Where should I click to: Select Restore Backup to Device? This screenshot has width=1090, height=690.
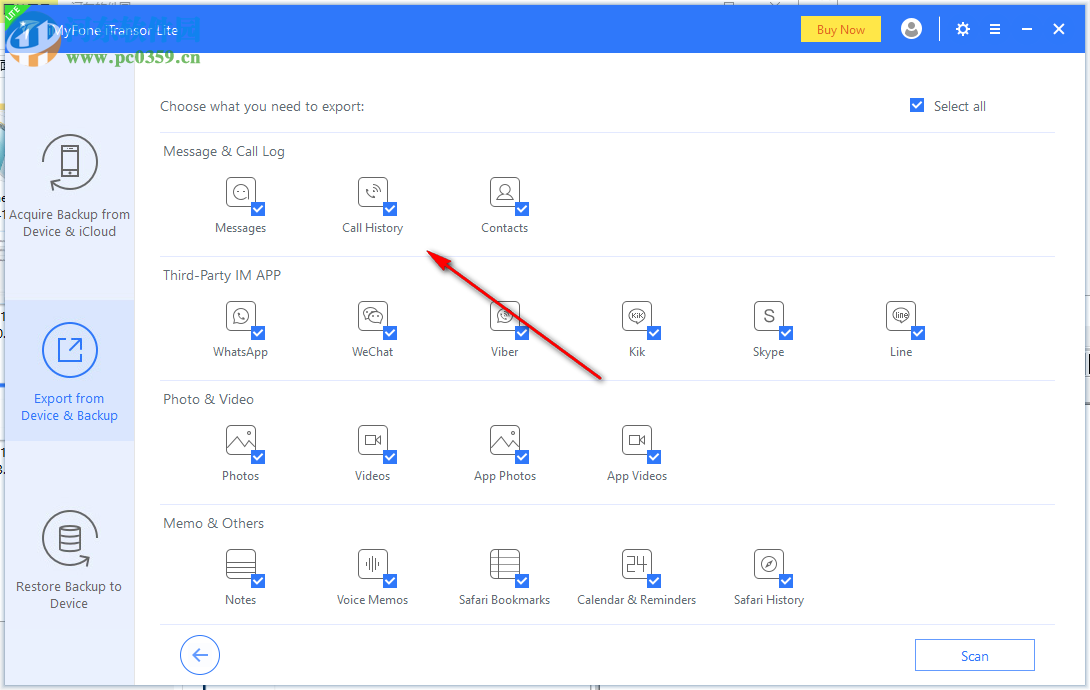tap(69, 560)
